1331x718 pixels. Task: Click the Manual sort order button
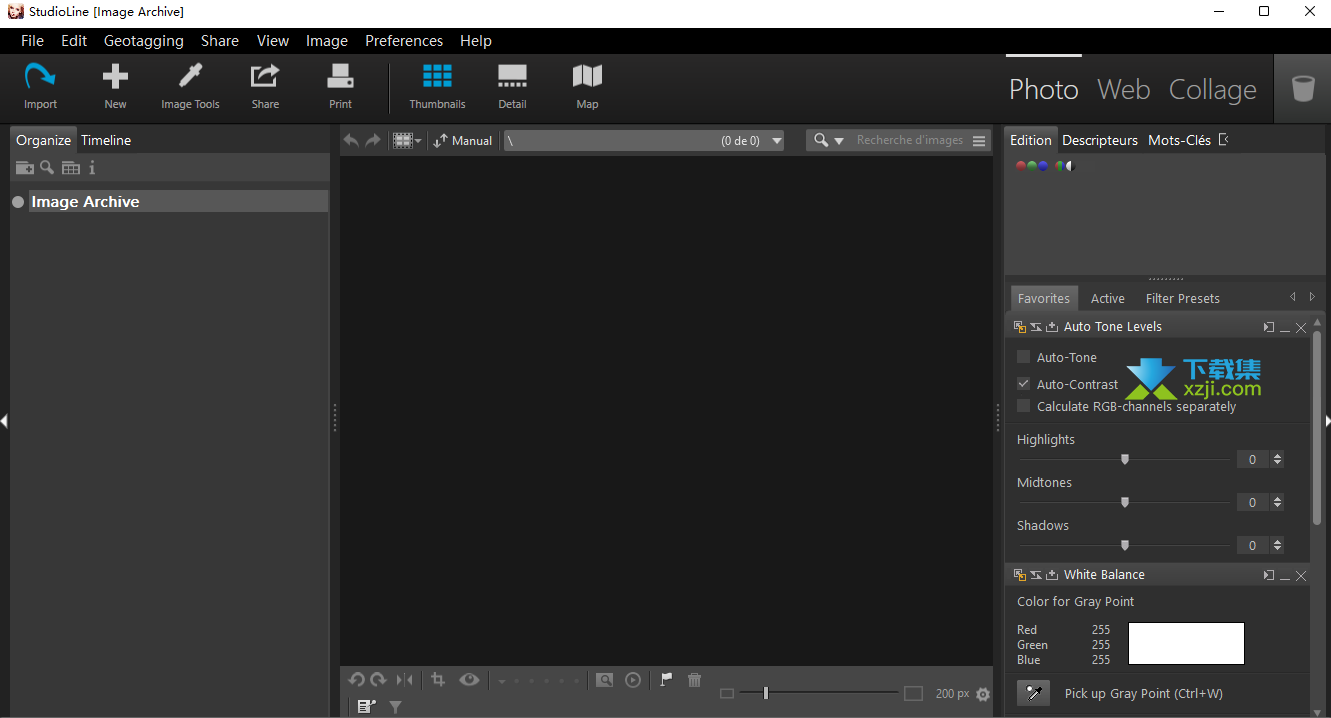462,141
